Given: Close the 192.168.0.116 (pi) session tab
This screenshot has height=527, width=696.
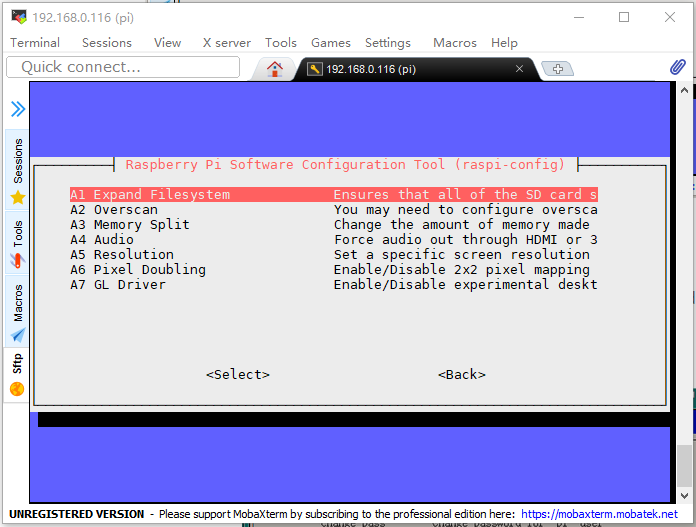Looking at the screenshot, I should coord(519,69).
